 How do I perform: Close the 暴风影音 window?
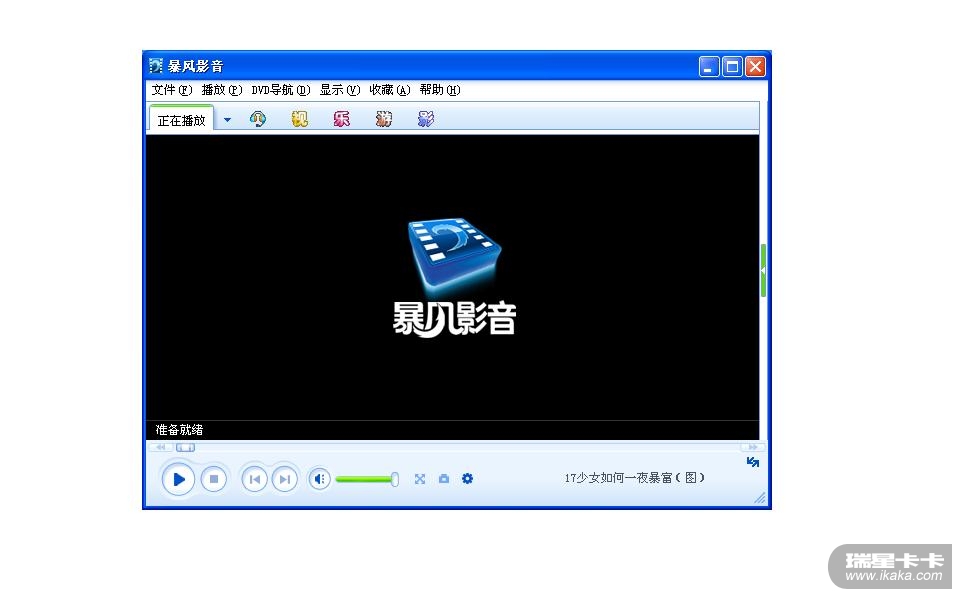[755, 66]
